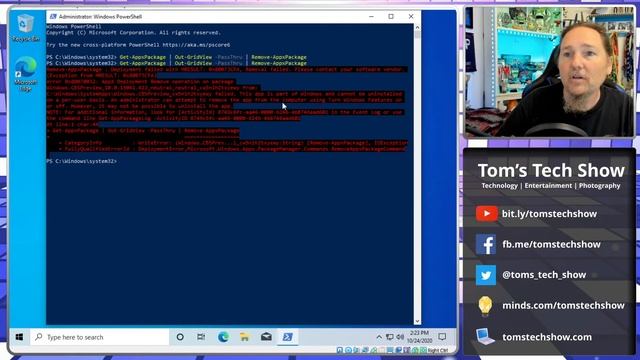The width and height of the screenshot is (640, 360).
Task: Click the webcam video of the presenter
Action: click(x=550, y=72)
